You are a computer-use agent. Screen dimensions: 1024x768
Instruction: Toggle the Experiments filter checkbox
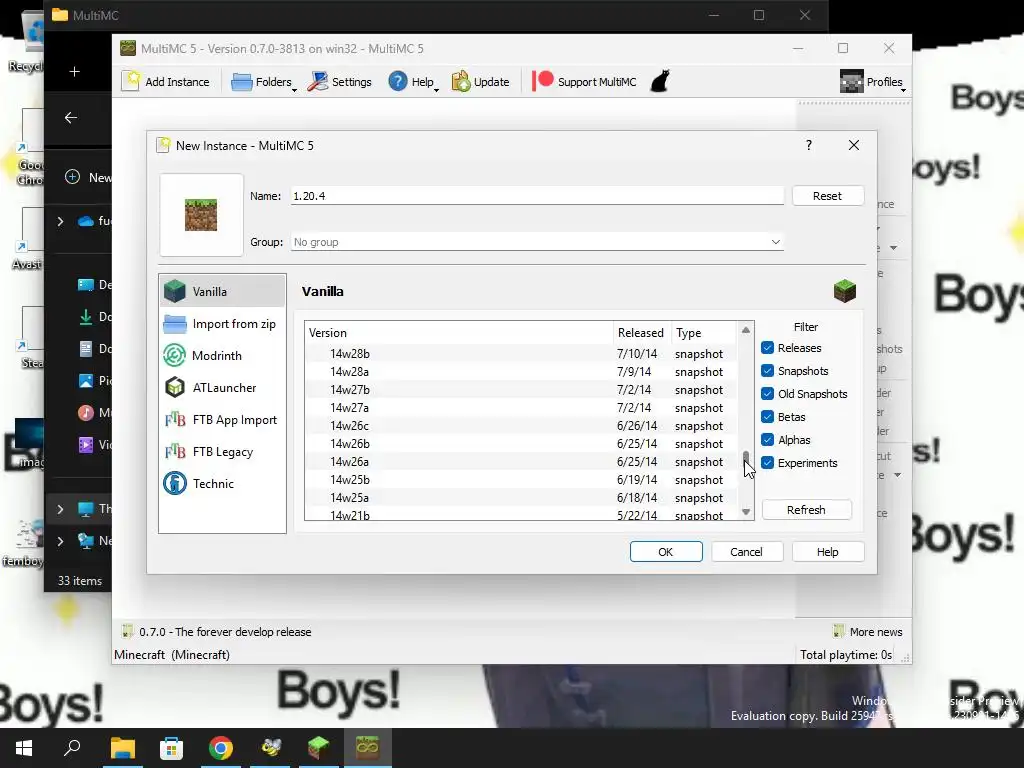[x=767, y=463]
